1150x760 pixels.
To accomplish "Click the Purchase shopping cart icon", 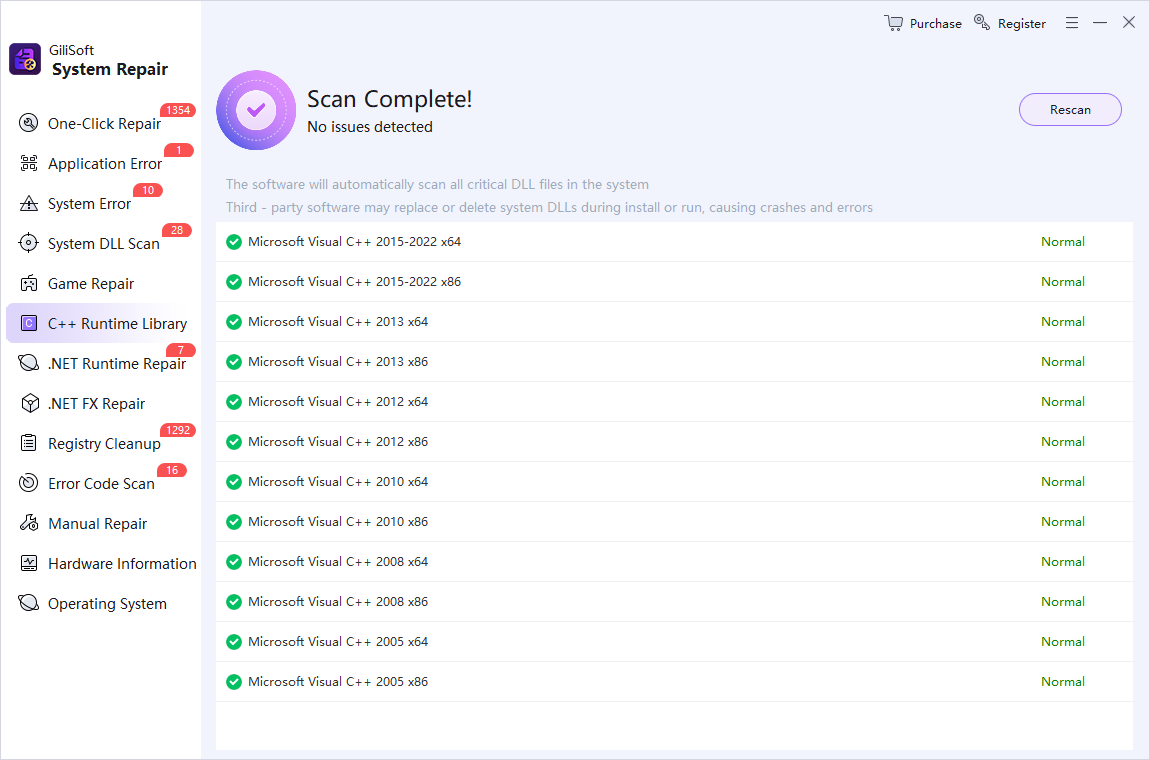I will [x=893, y=23].
